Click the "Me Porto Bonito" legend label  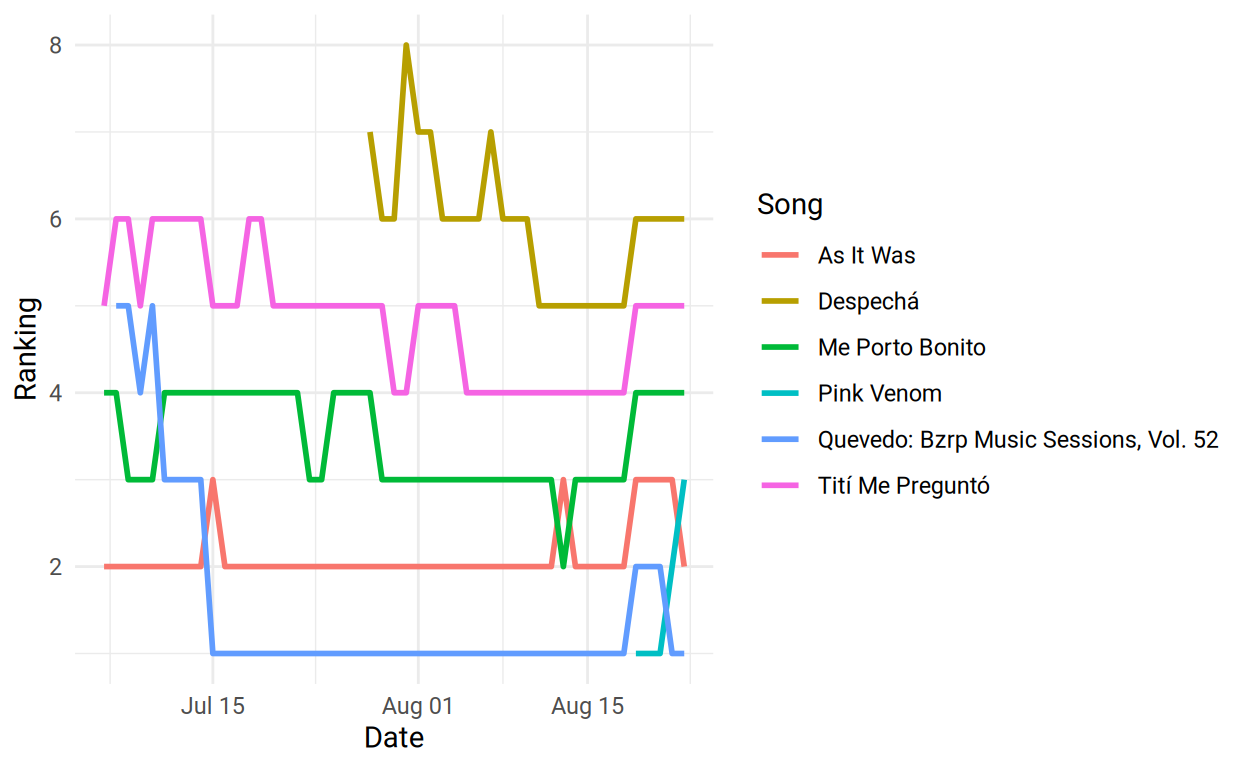(901, 348)
